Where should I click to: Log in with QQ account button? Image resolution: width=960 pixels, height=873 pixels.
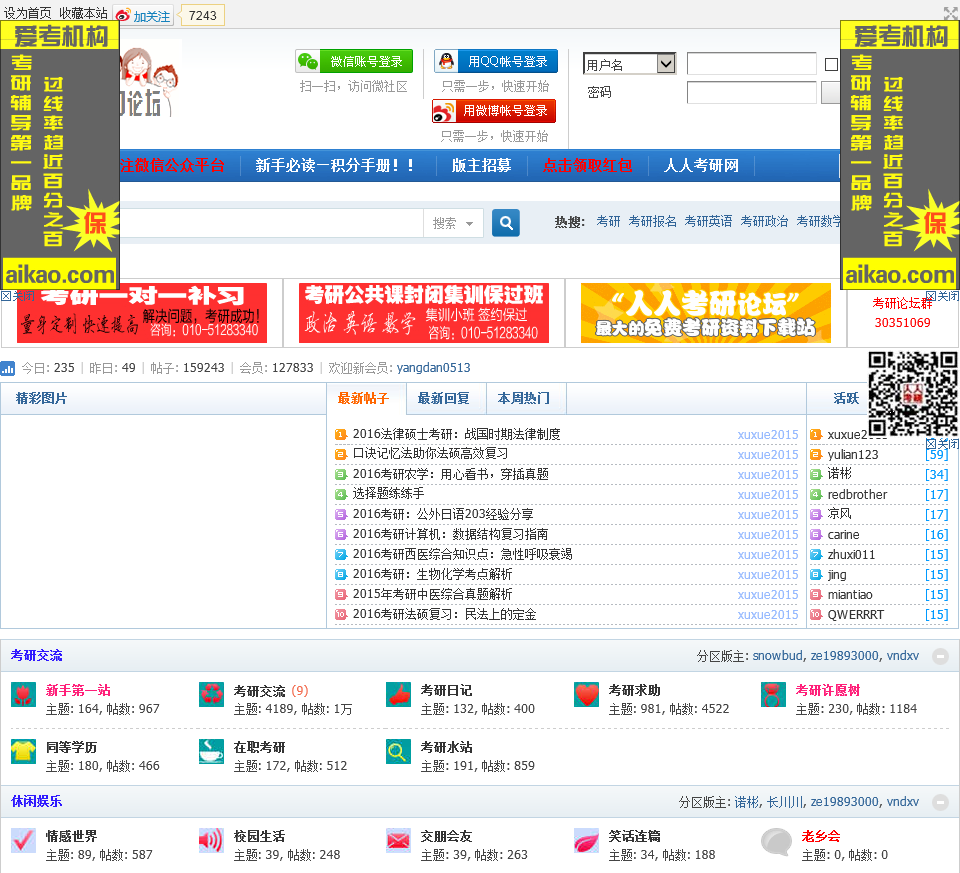point(496,61)
